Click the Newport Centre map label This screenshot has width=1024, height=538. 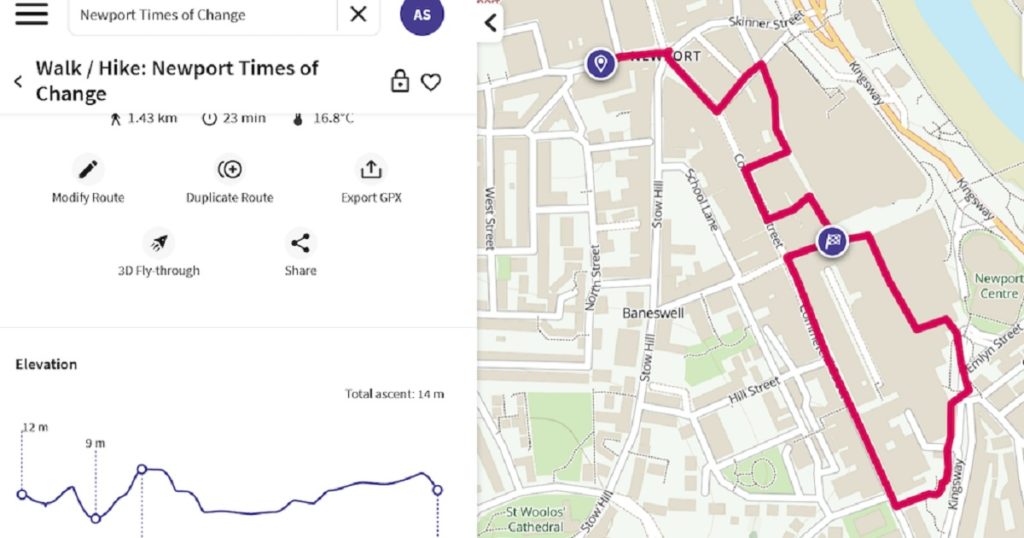pyautogui.click(x=997, y=286)
